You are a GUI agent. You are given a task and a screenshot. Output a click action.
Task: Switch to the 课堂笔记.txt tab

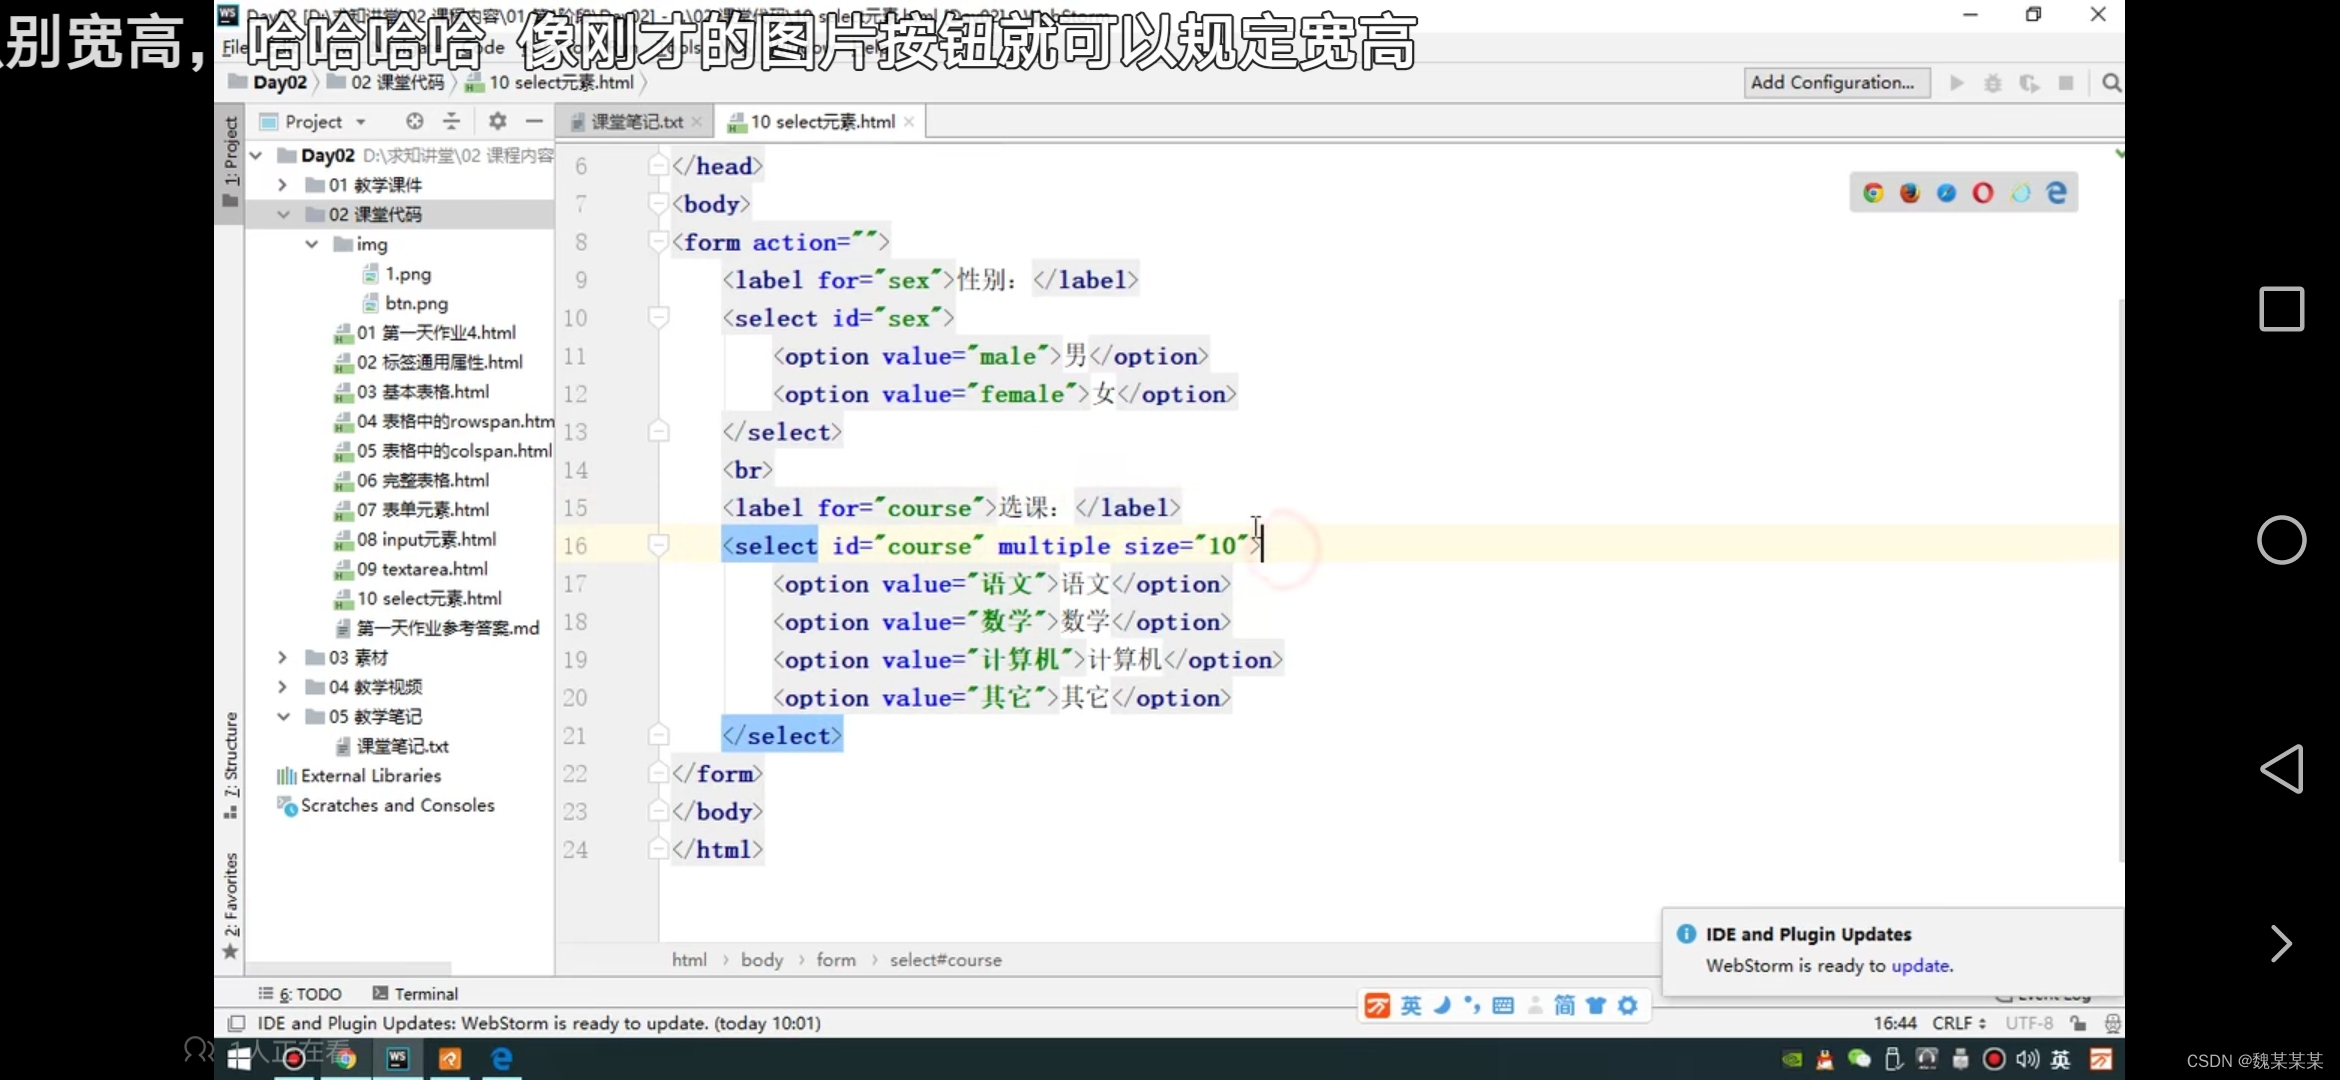coord(636,122)
